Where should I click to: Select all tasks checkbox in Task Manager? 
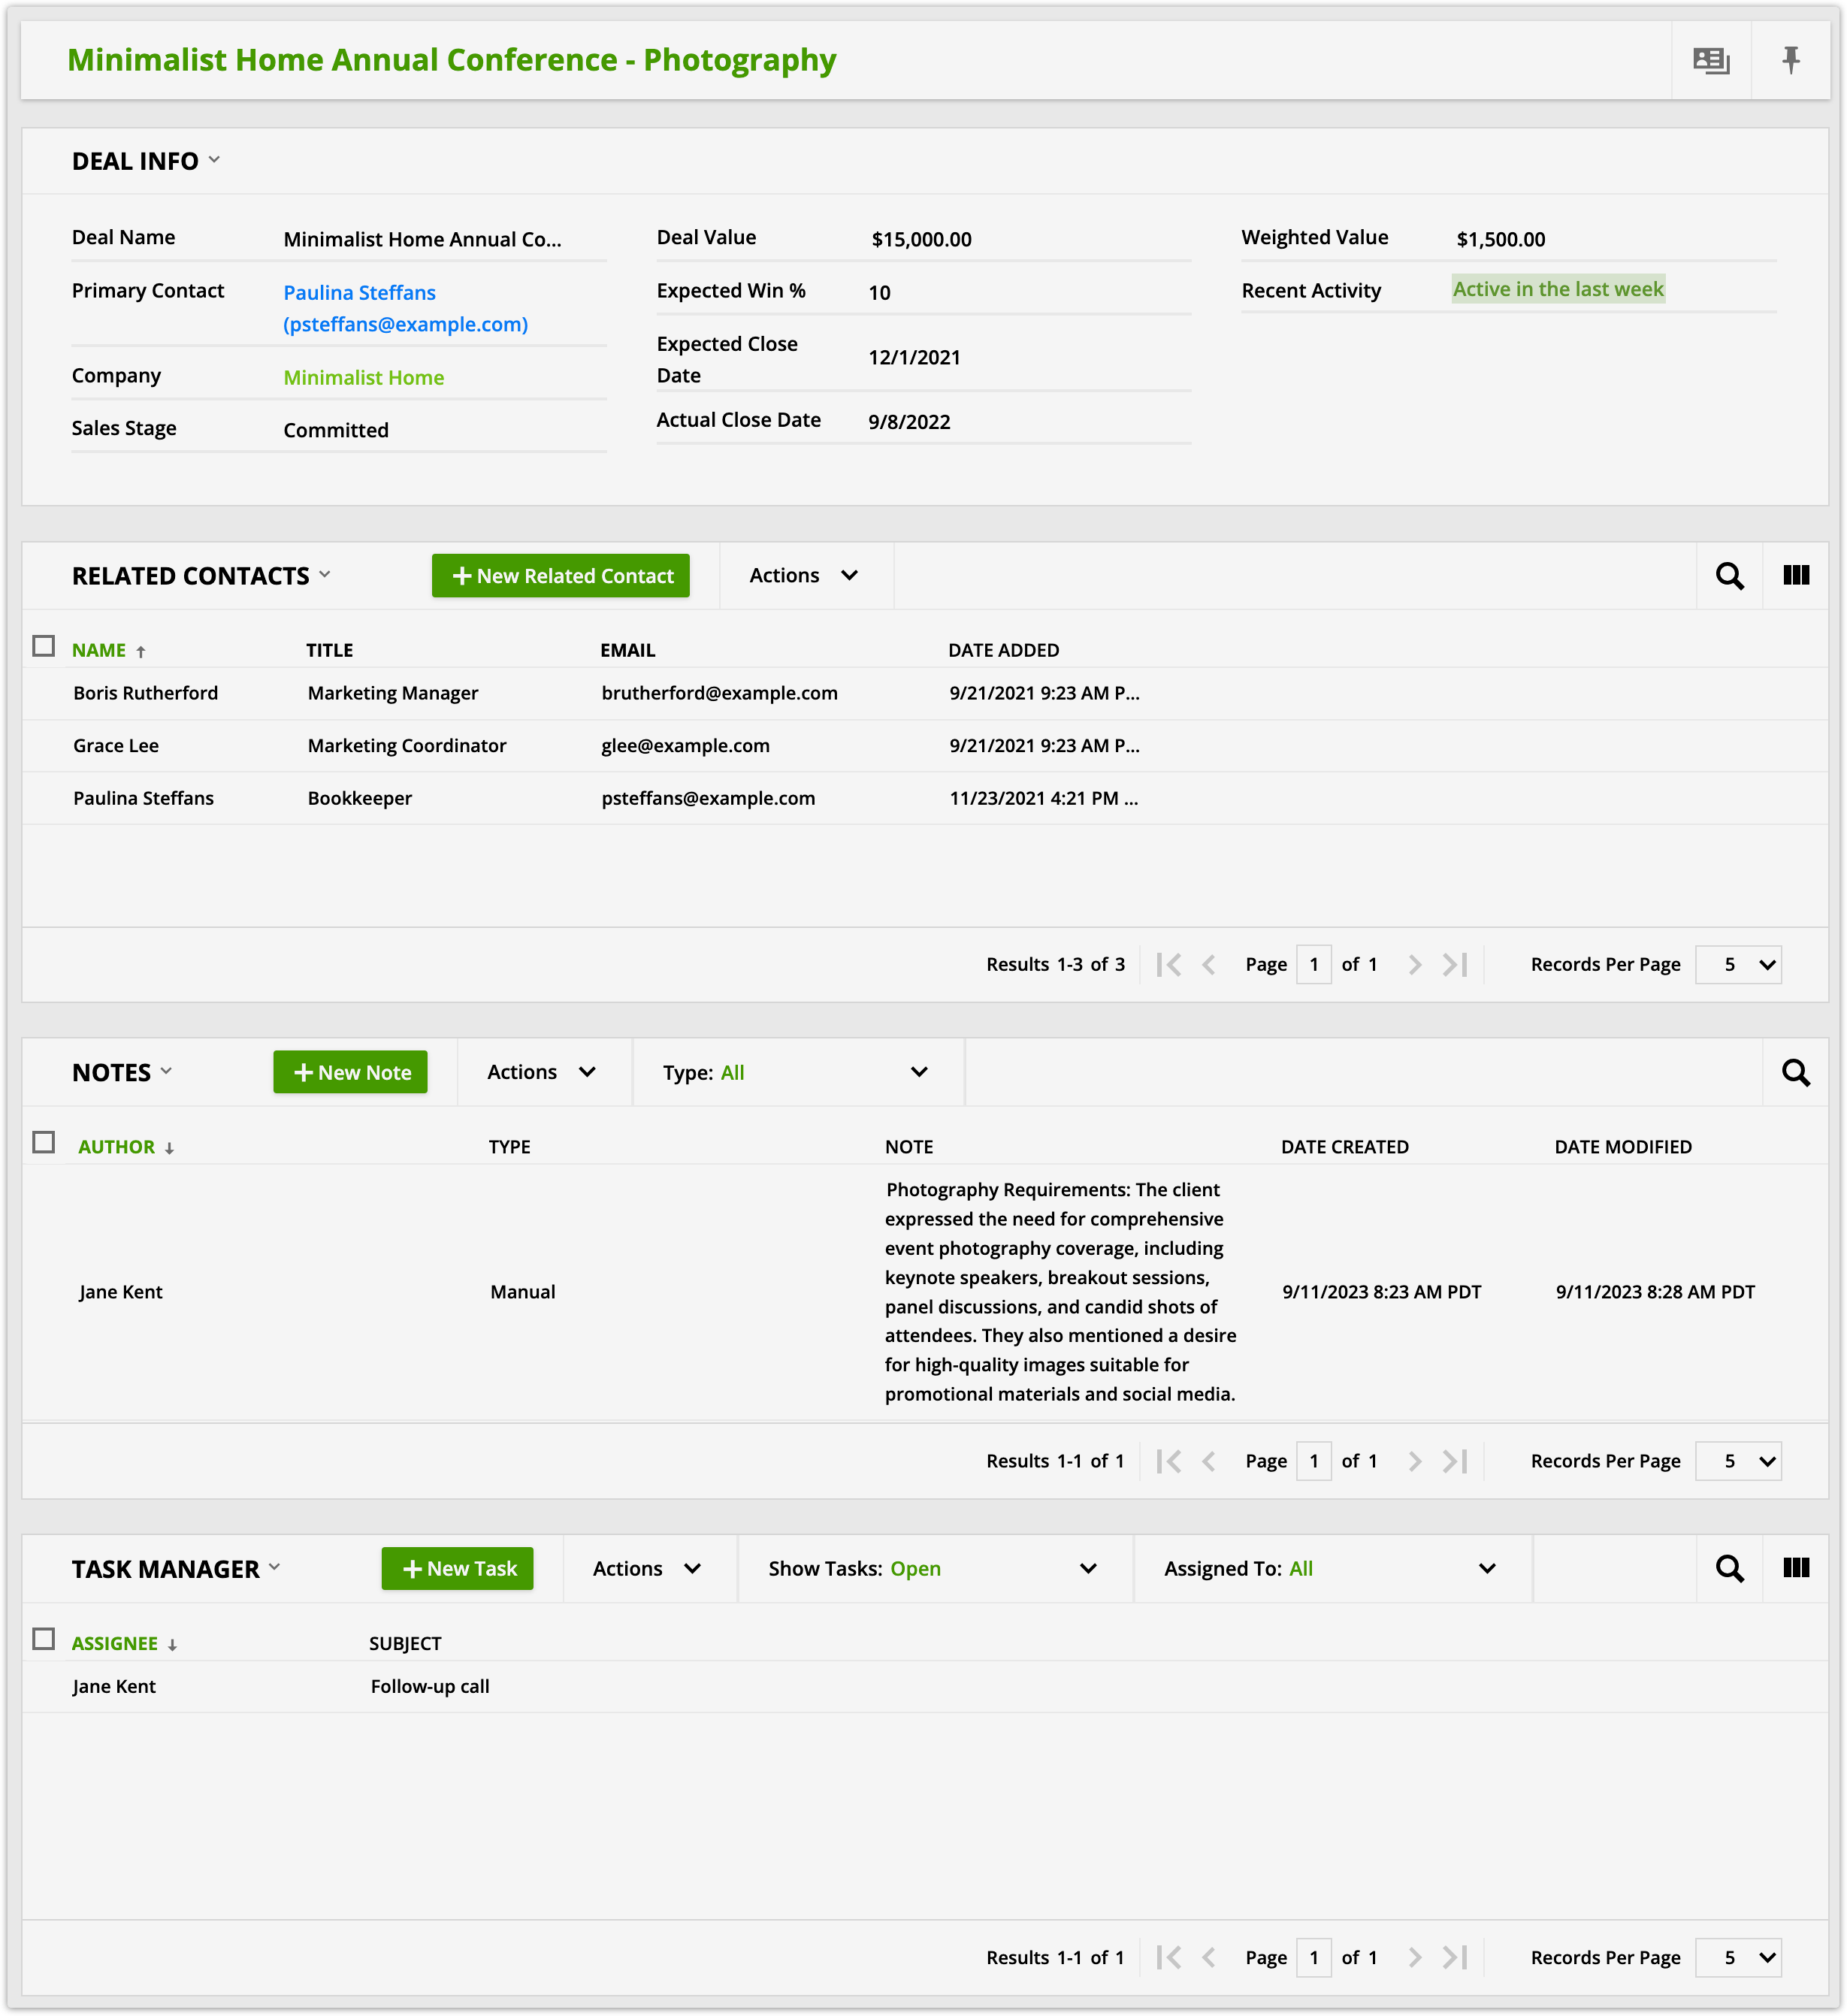pos(43,1638)
